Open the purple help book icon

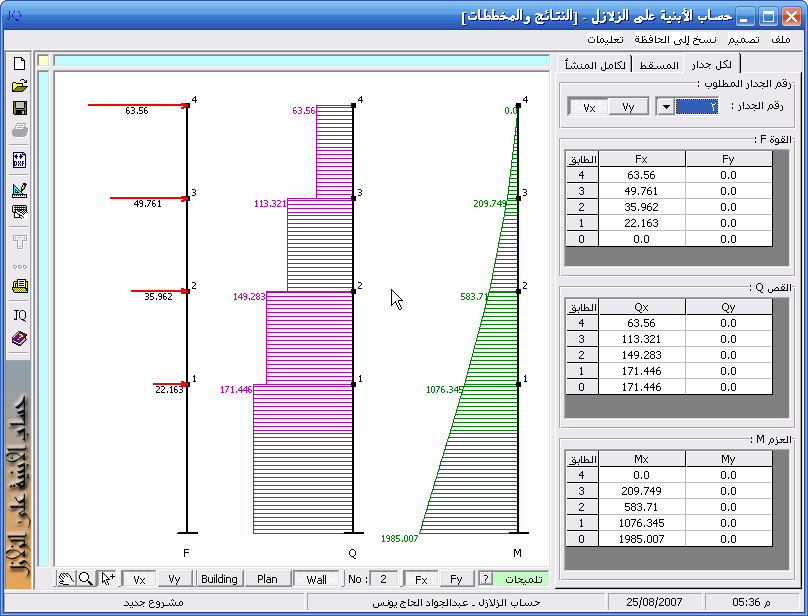[19, 339]
